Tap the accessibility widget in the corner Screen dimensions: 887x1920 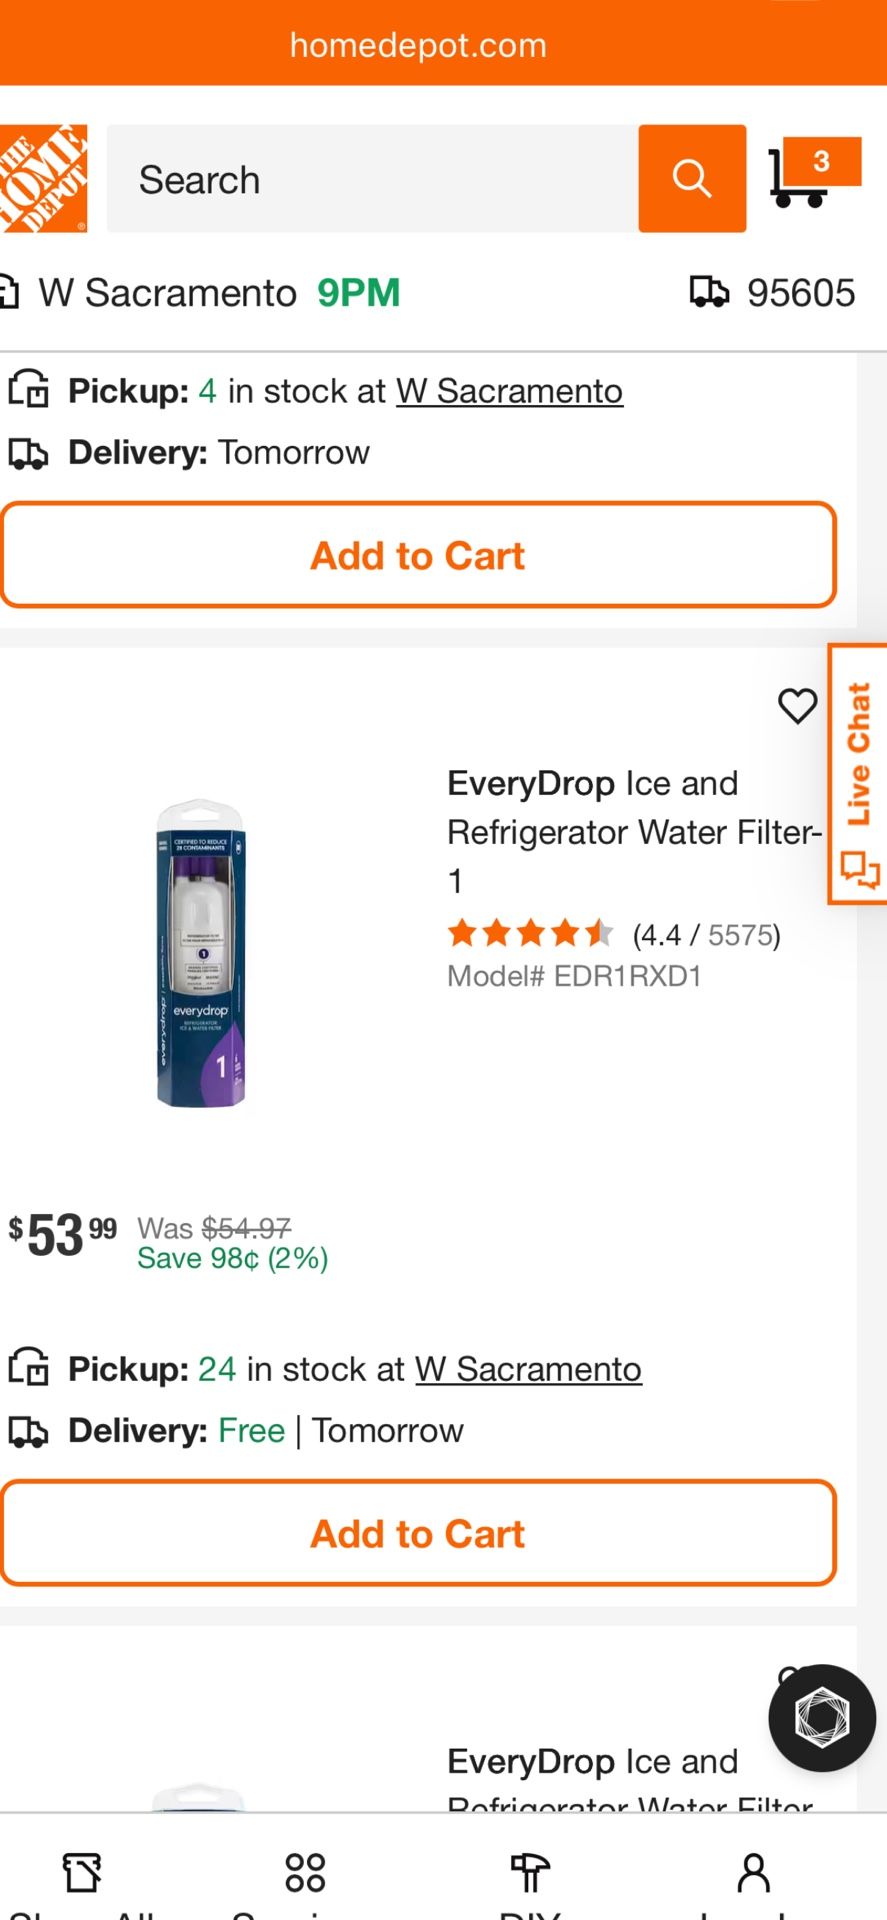pos(821,1718)
